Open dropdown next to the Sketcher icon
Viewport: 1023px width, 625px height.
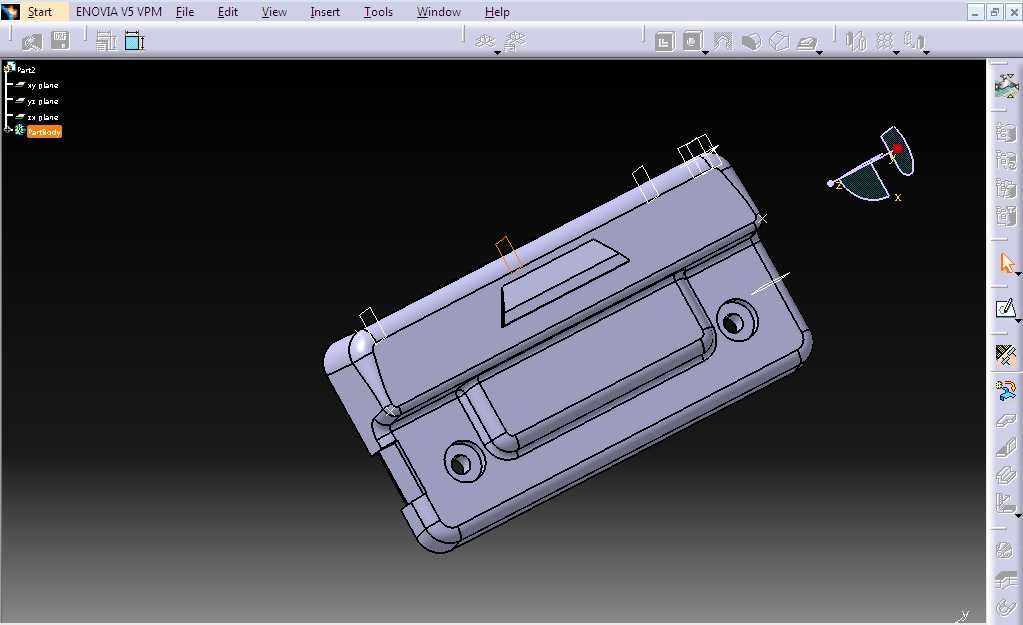(x=1018, y=321)
